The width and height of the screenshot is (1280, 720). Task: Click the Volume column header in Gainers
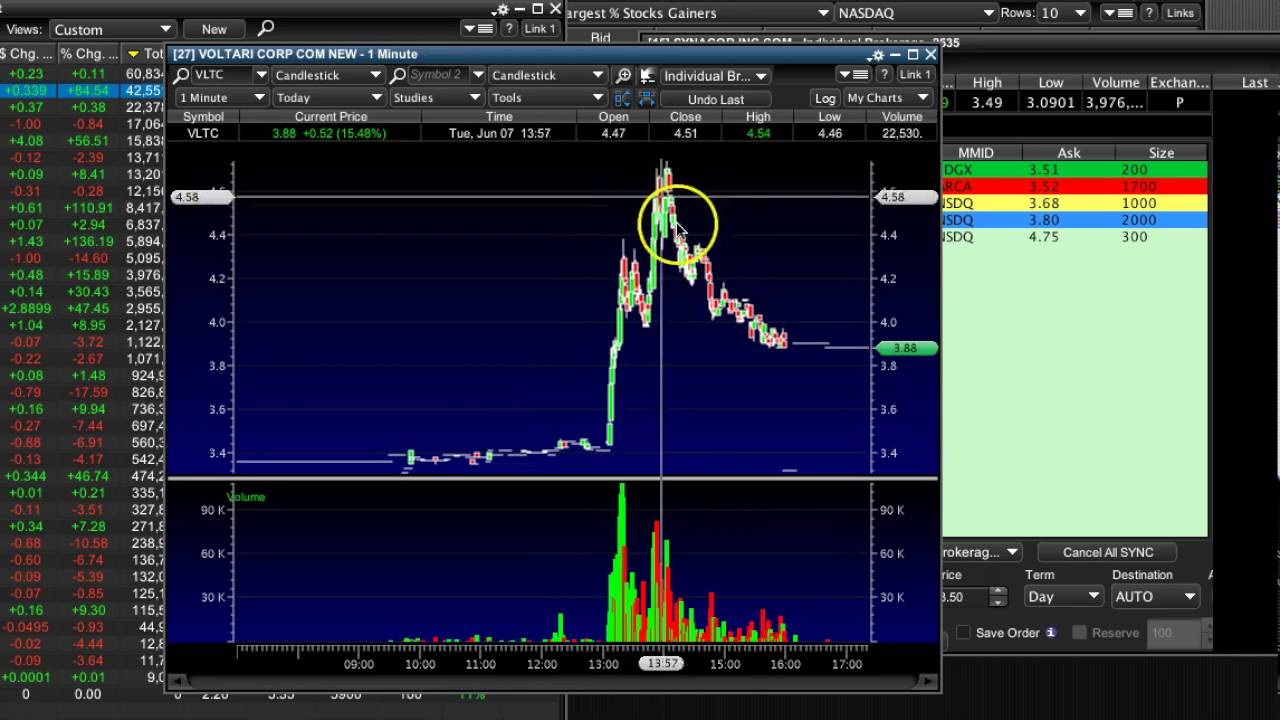coord(1115,83)
